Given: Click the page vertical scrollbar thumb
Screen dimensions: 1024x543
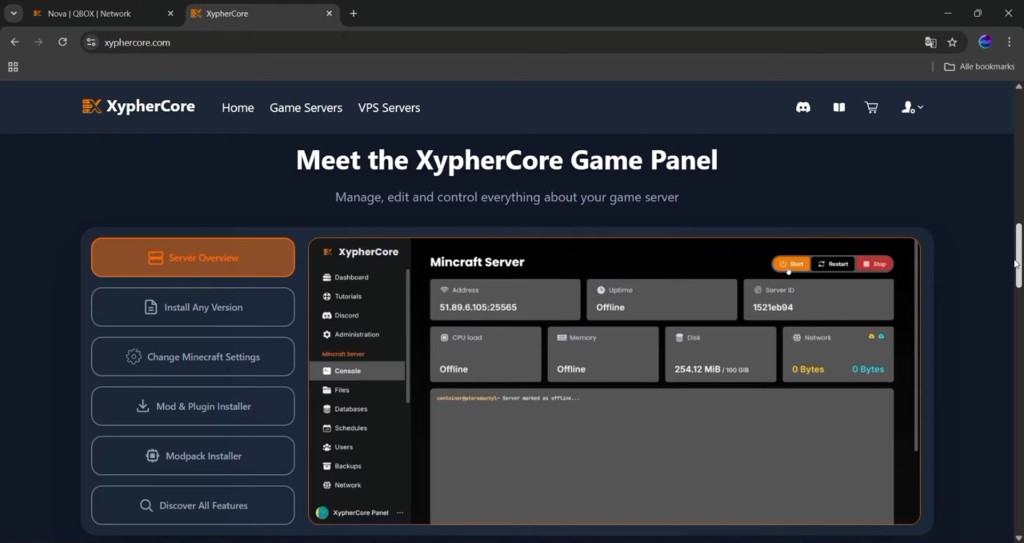Looking at the screenshot, I should click(1018, 255).
